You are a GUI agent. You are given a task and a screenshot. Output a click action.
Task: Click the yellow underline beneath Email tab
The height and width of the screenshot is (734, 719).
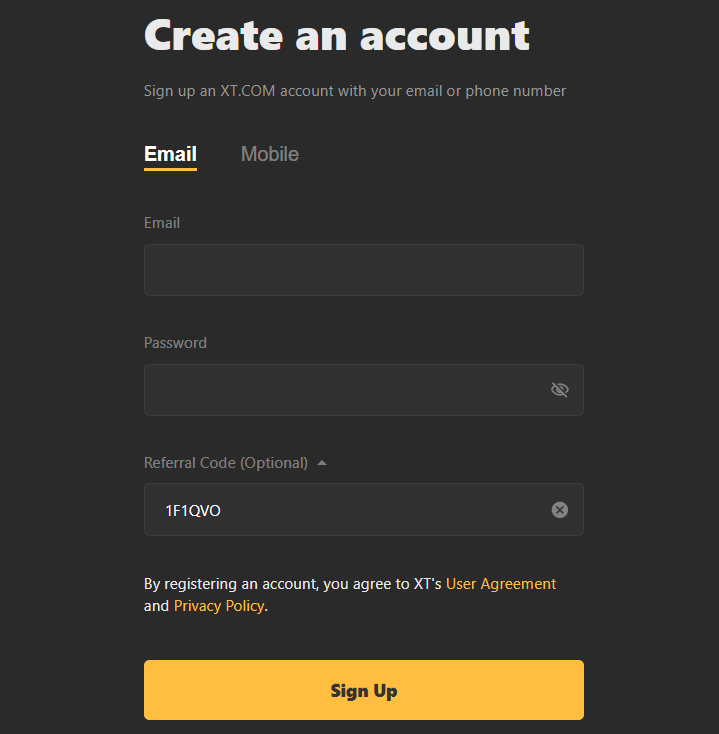pos(170,169)
